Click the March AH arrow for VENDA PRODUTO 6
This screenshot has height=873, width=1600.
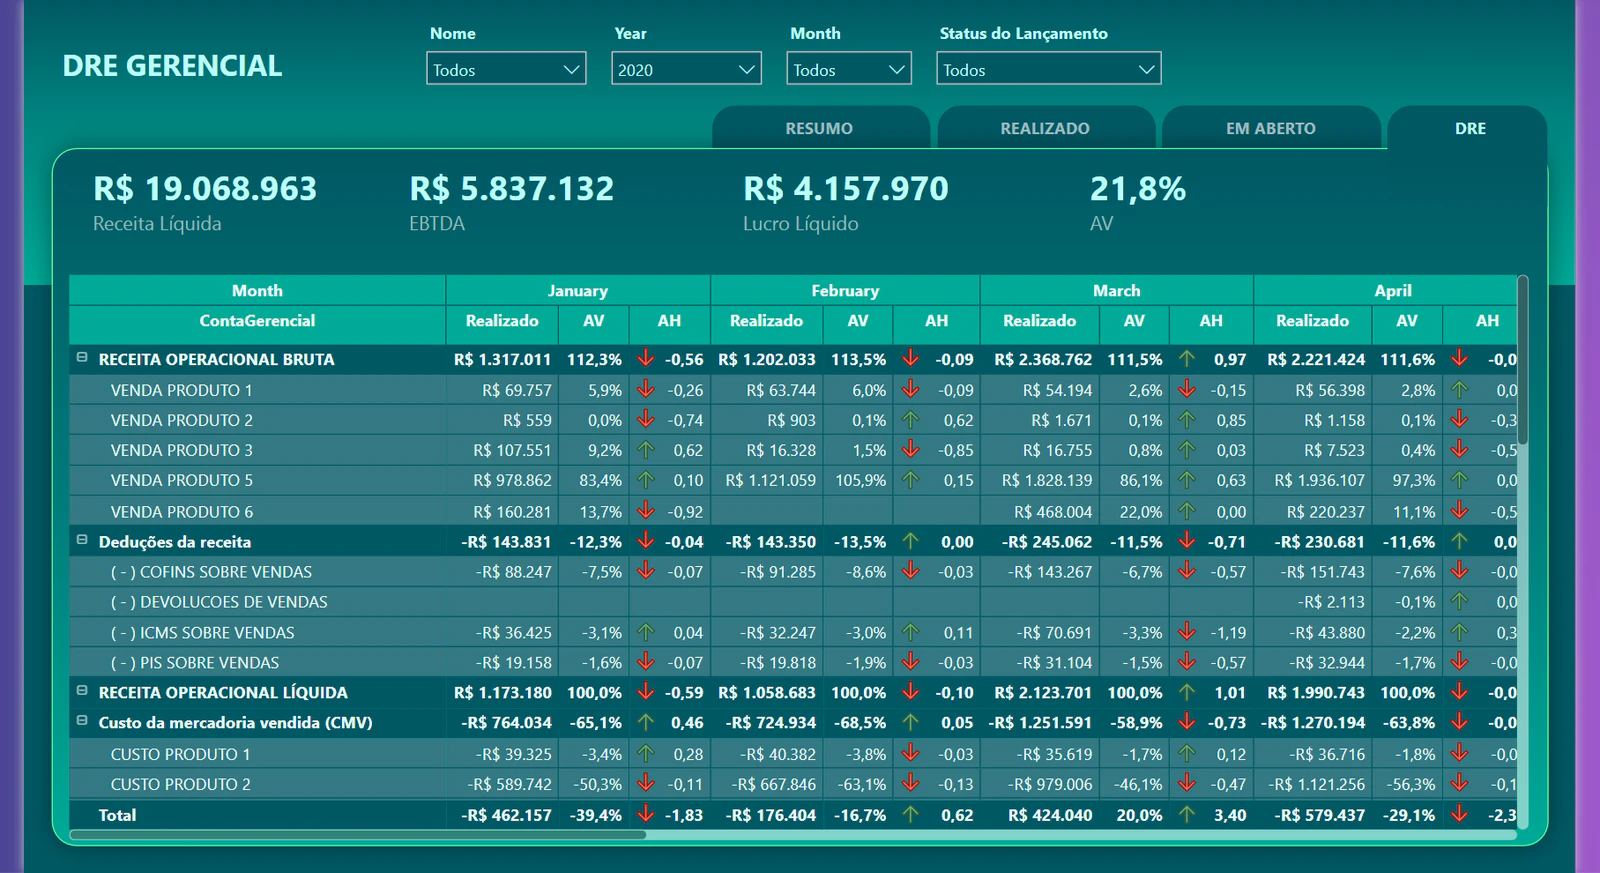tap(1186, 511)
